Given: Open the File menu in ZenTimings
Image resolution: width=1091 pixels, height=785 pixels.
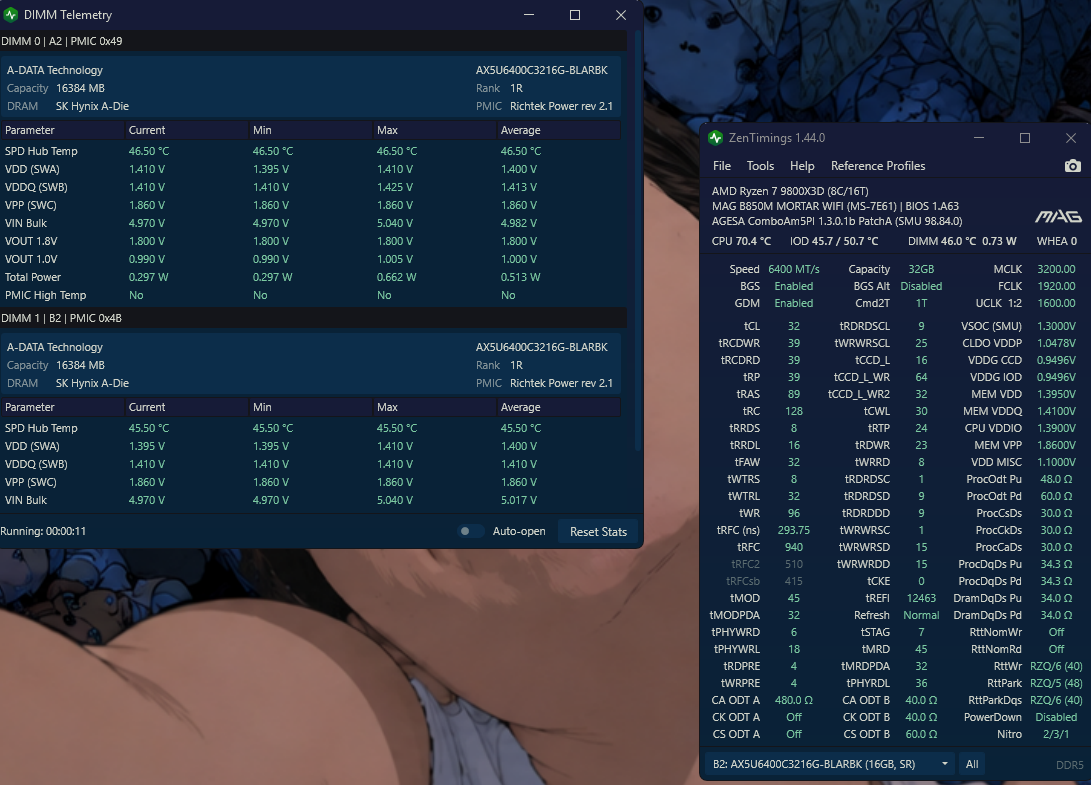Looking at the screenshot, I should point(722,166).
